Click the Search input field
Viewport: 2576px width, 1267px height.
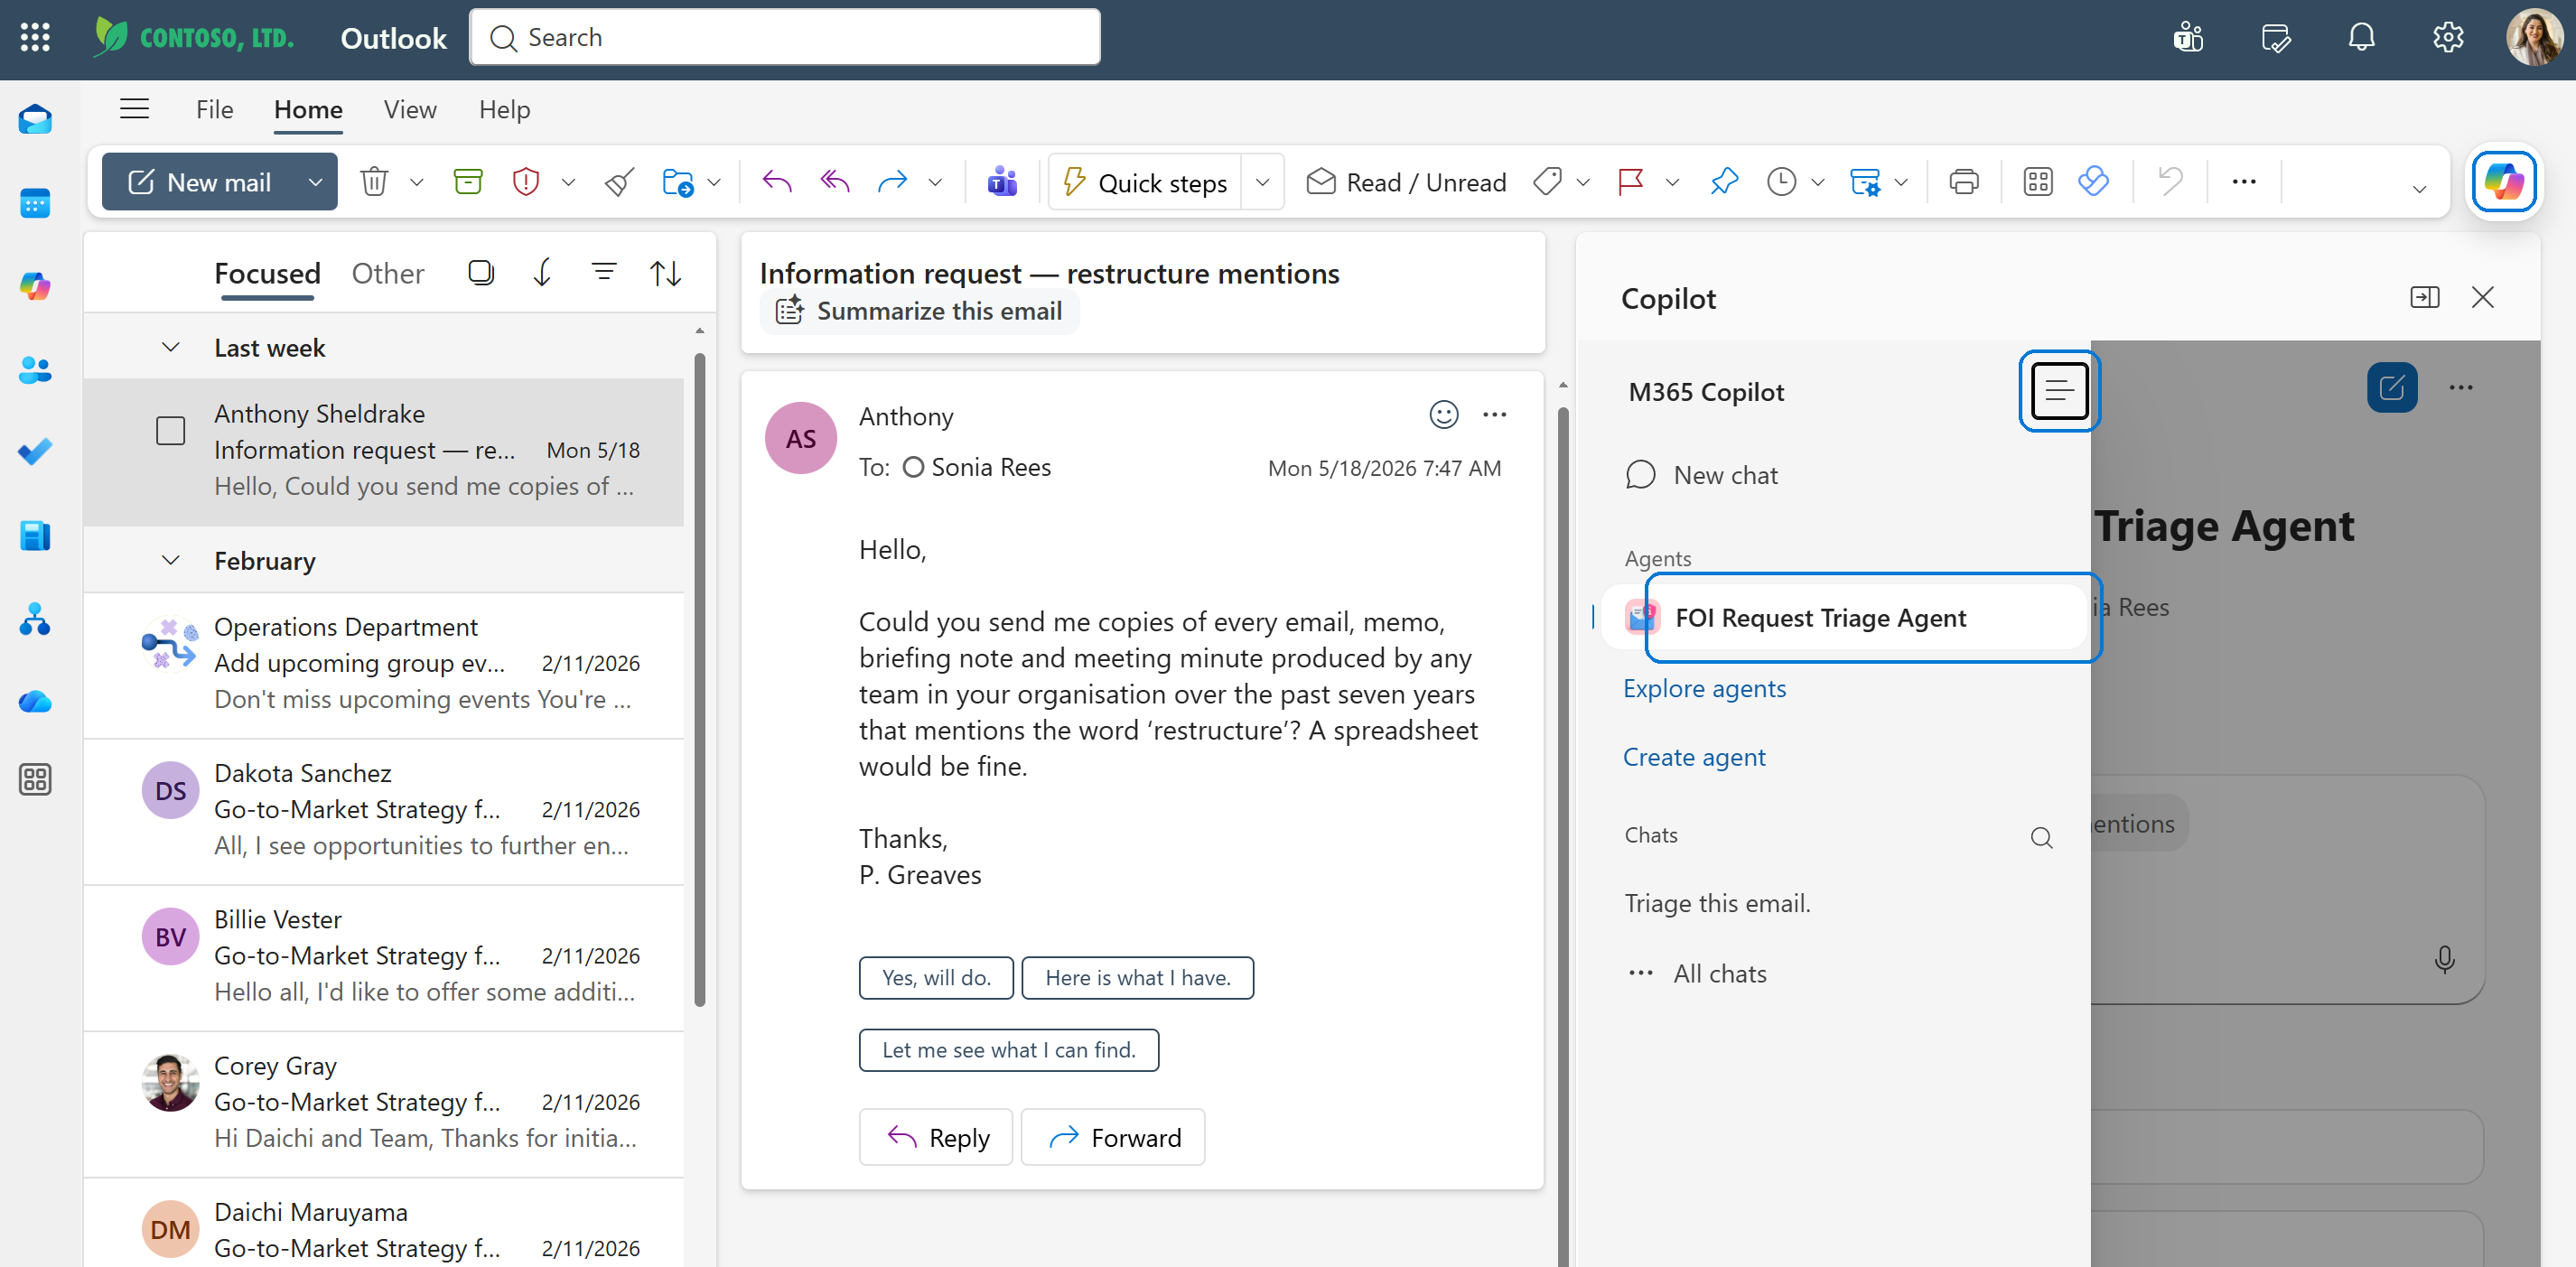(785, 38)
